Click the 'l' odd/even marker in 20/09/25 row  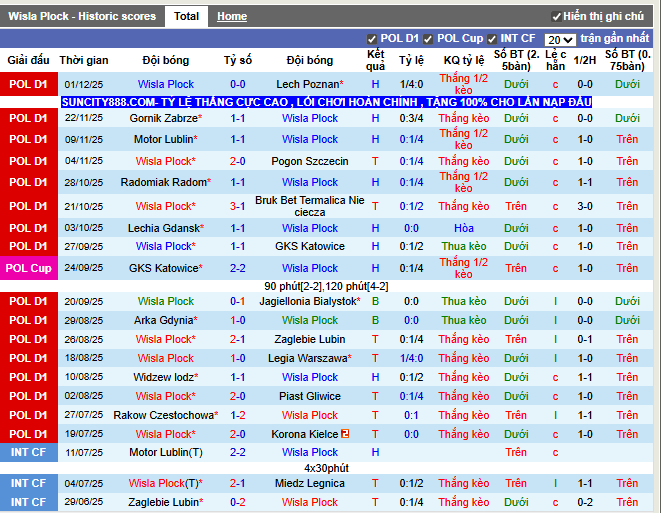pyautogui.click(x=556, y=301)
